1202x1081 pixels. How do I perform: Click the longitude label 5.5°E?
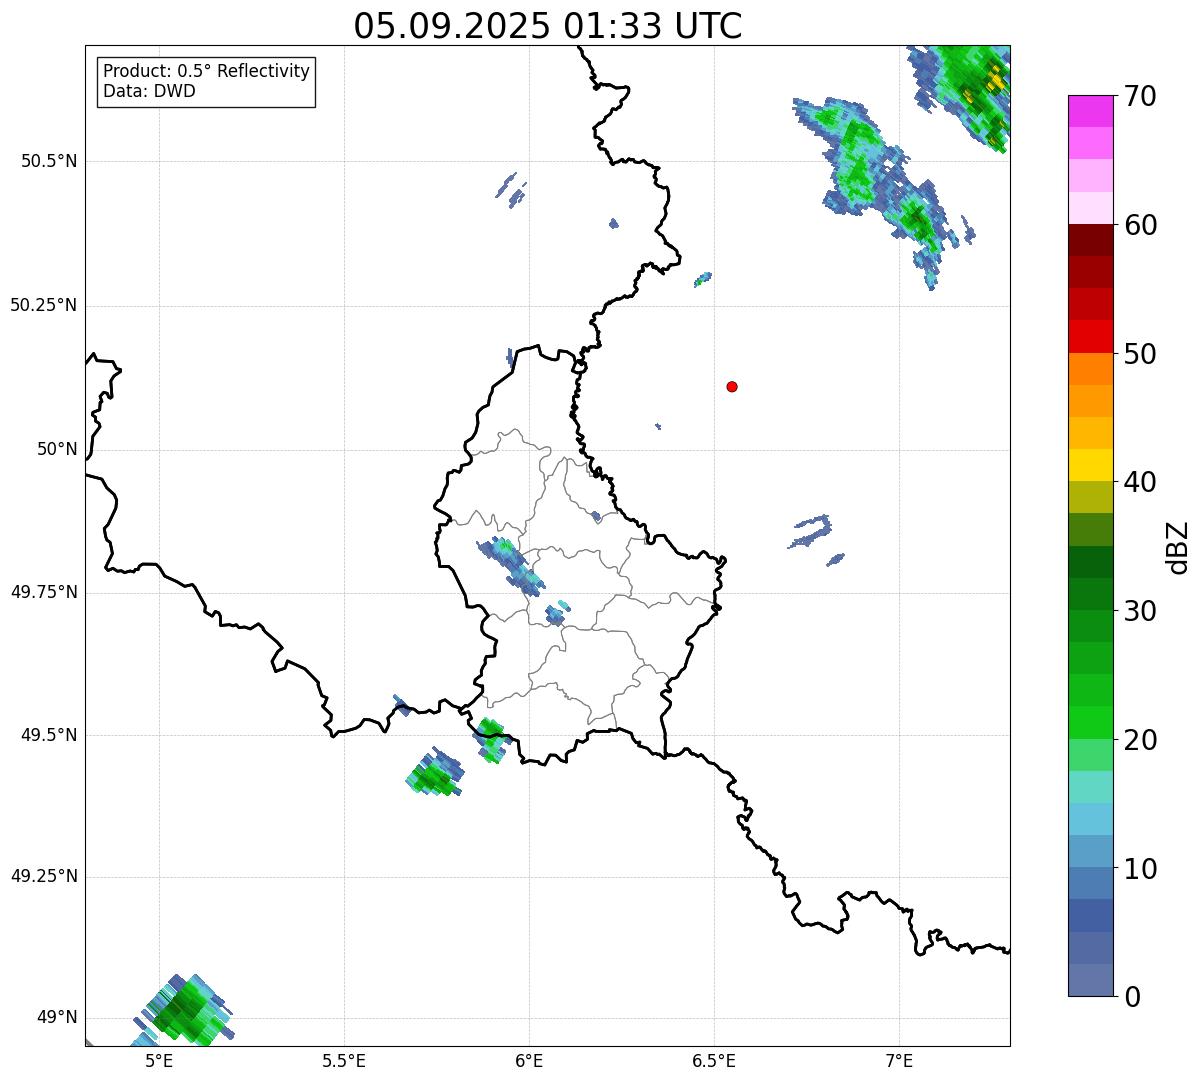click(x=344, y=1061)
